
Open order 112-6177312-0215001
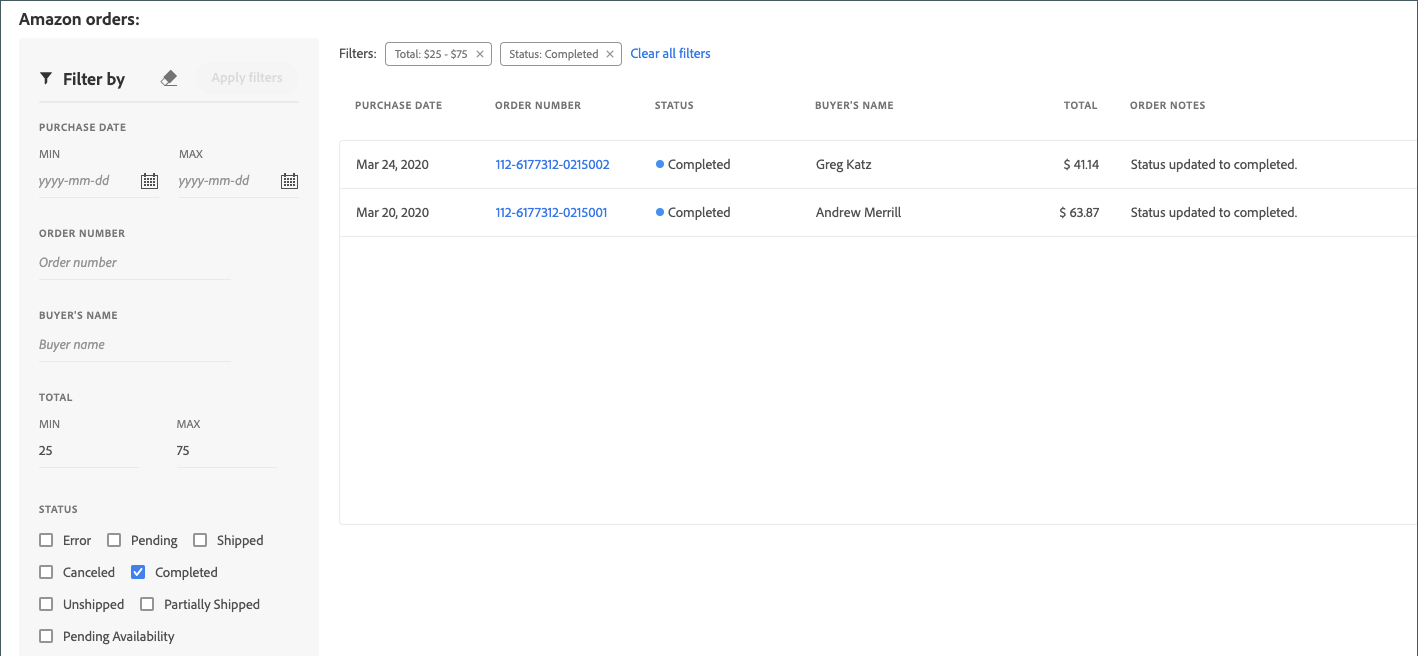[x=551, y=212]
